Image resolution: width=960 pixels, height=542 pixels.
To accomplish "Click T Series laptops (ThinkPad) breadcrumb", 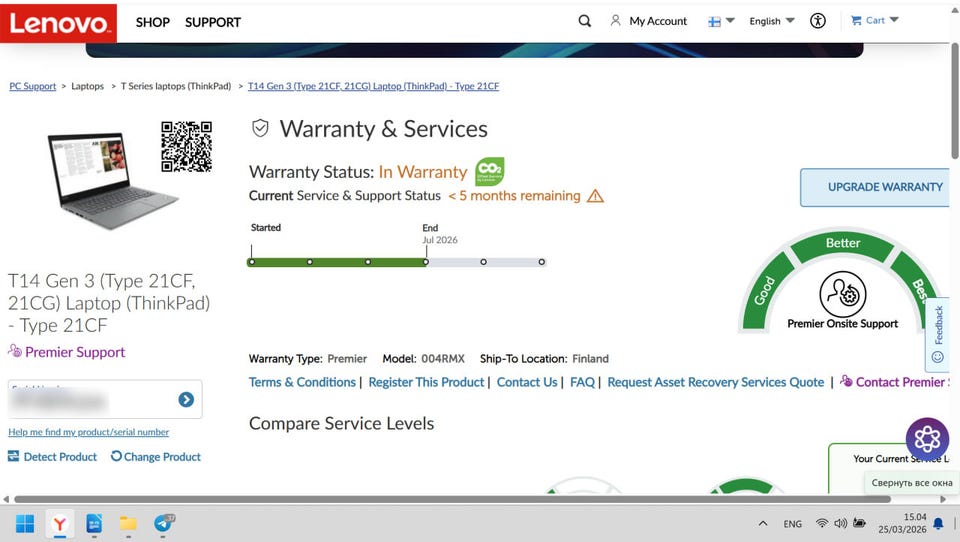I will [176, 86].
